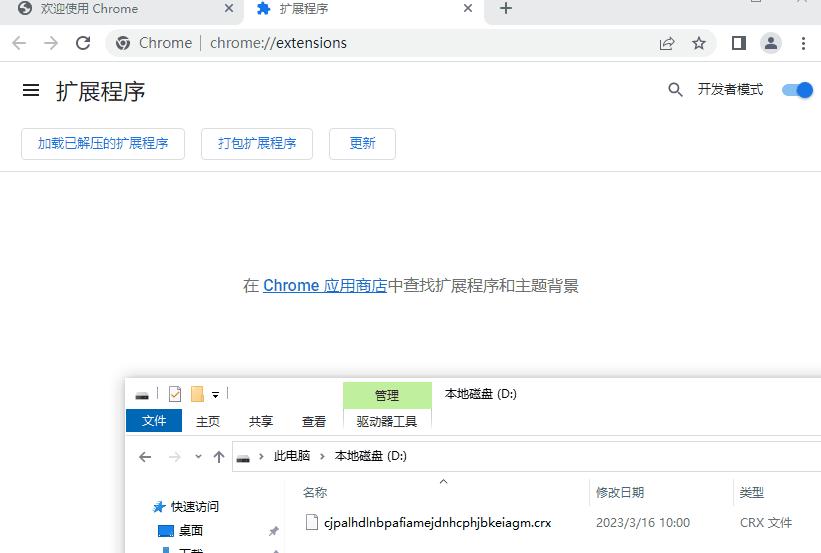This screenshot has height=553, width=821.
Task: Open the Chrome side panel icon
Action: 739,43
